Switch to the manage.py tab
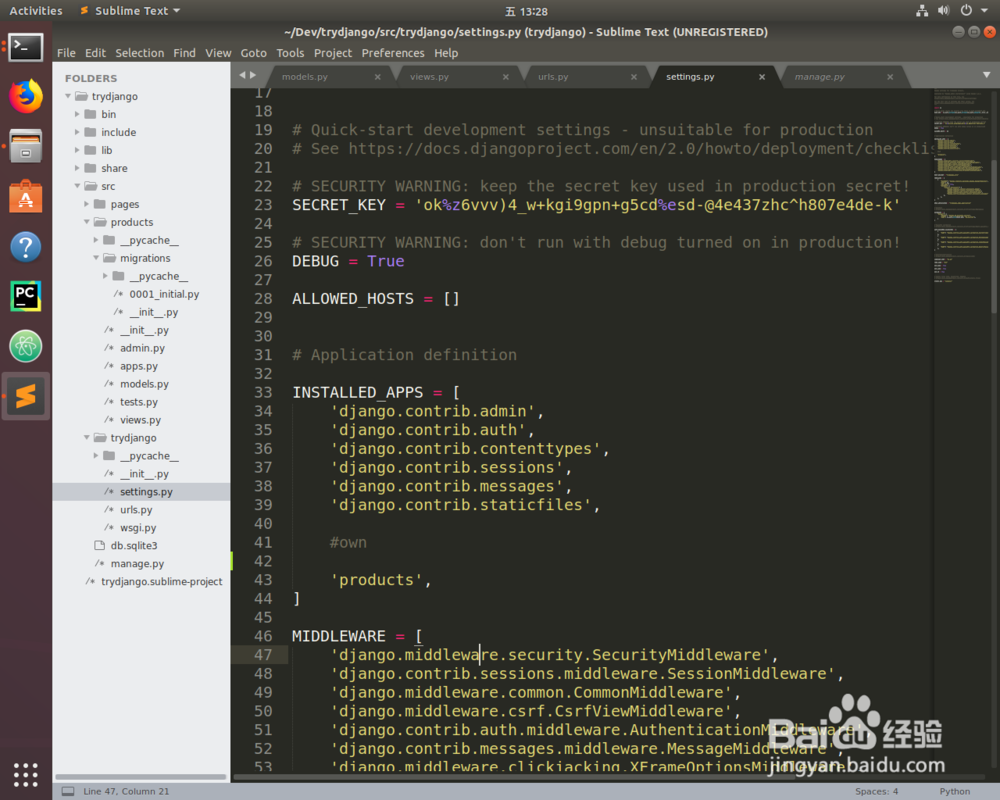 click(x=820, y=77)
